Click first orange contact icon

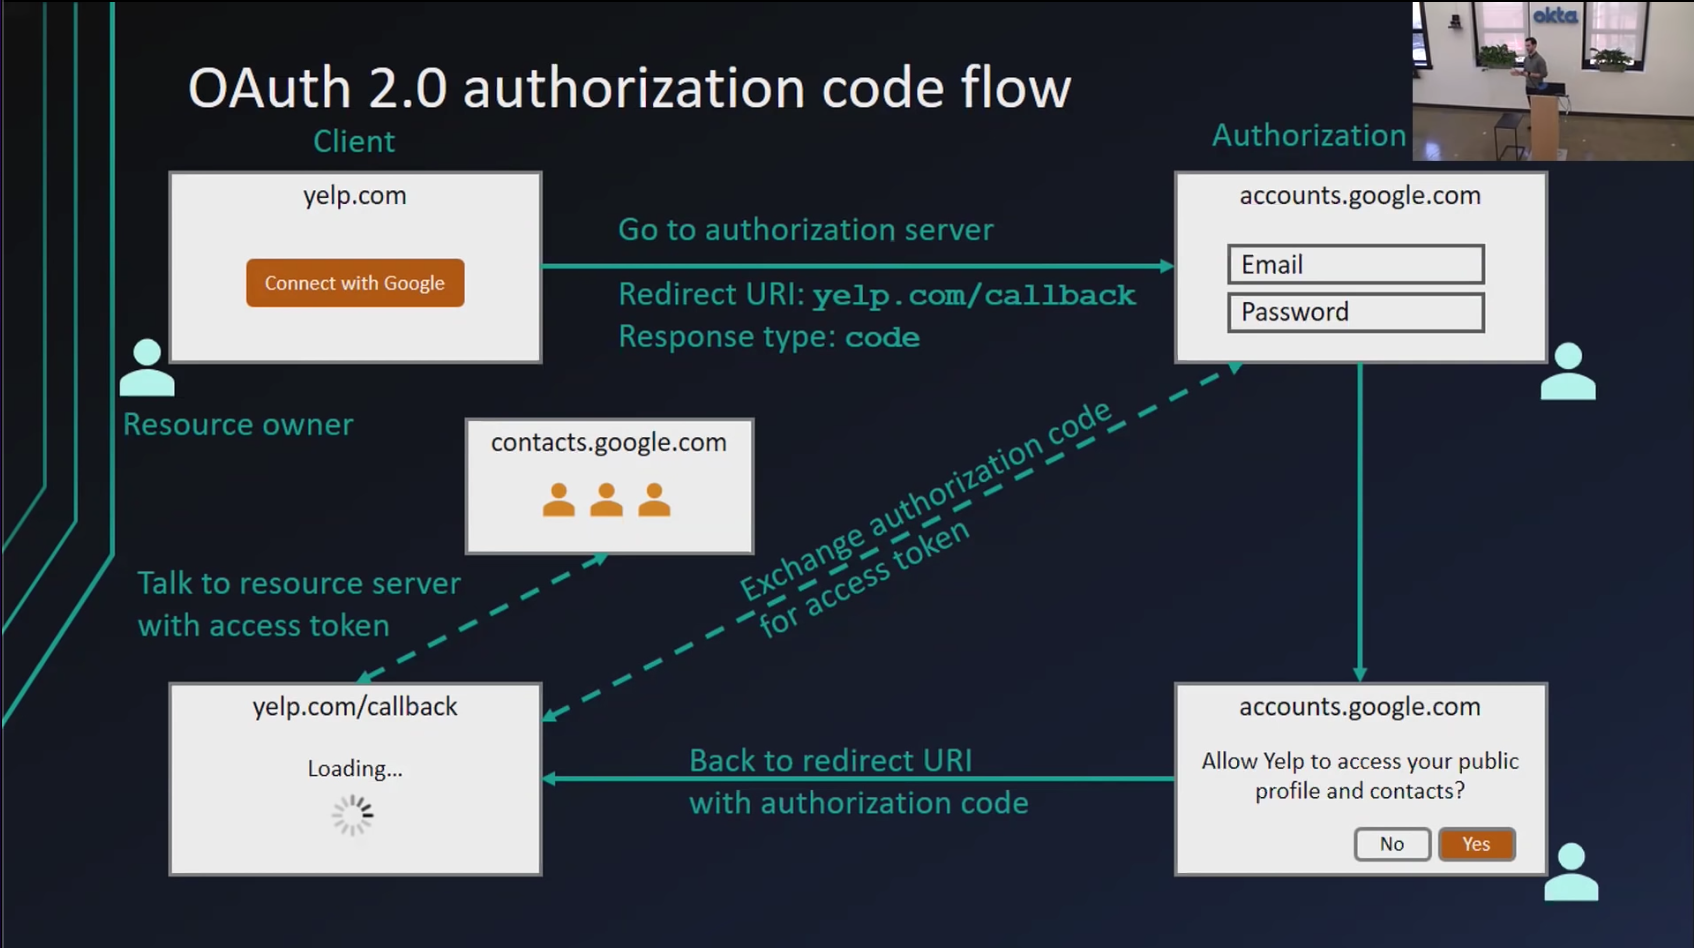point(559,499)
